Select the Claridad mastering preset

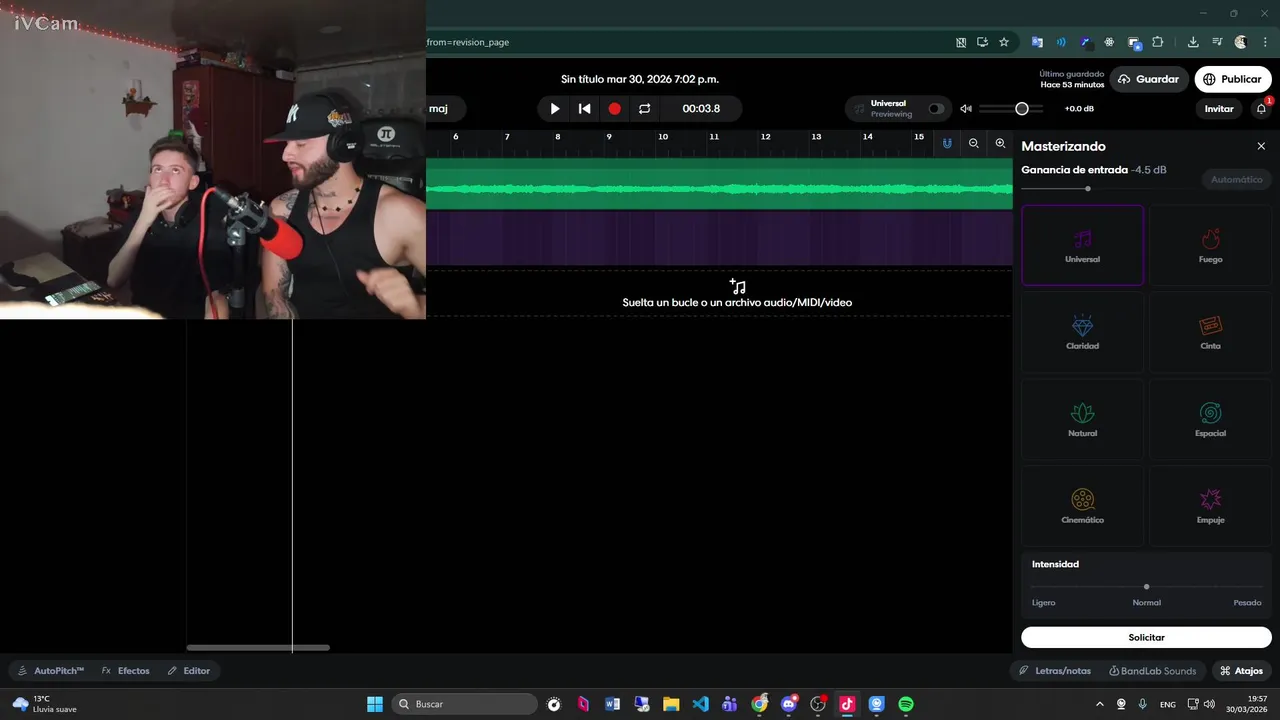1082,332
